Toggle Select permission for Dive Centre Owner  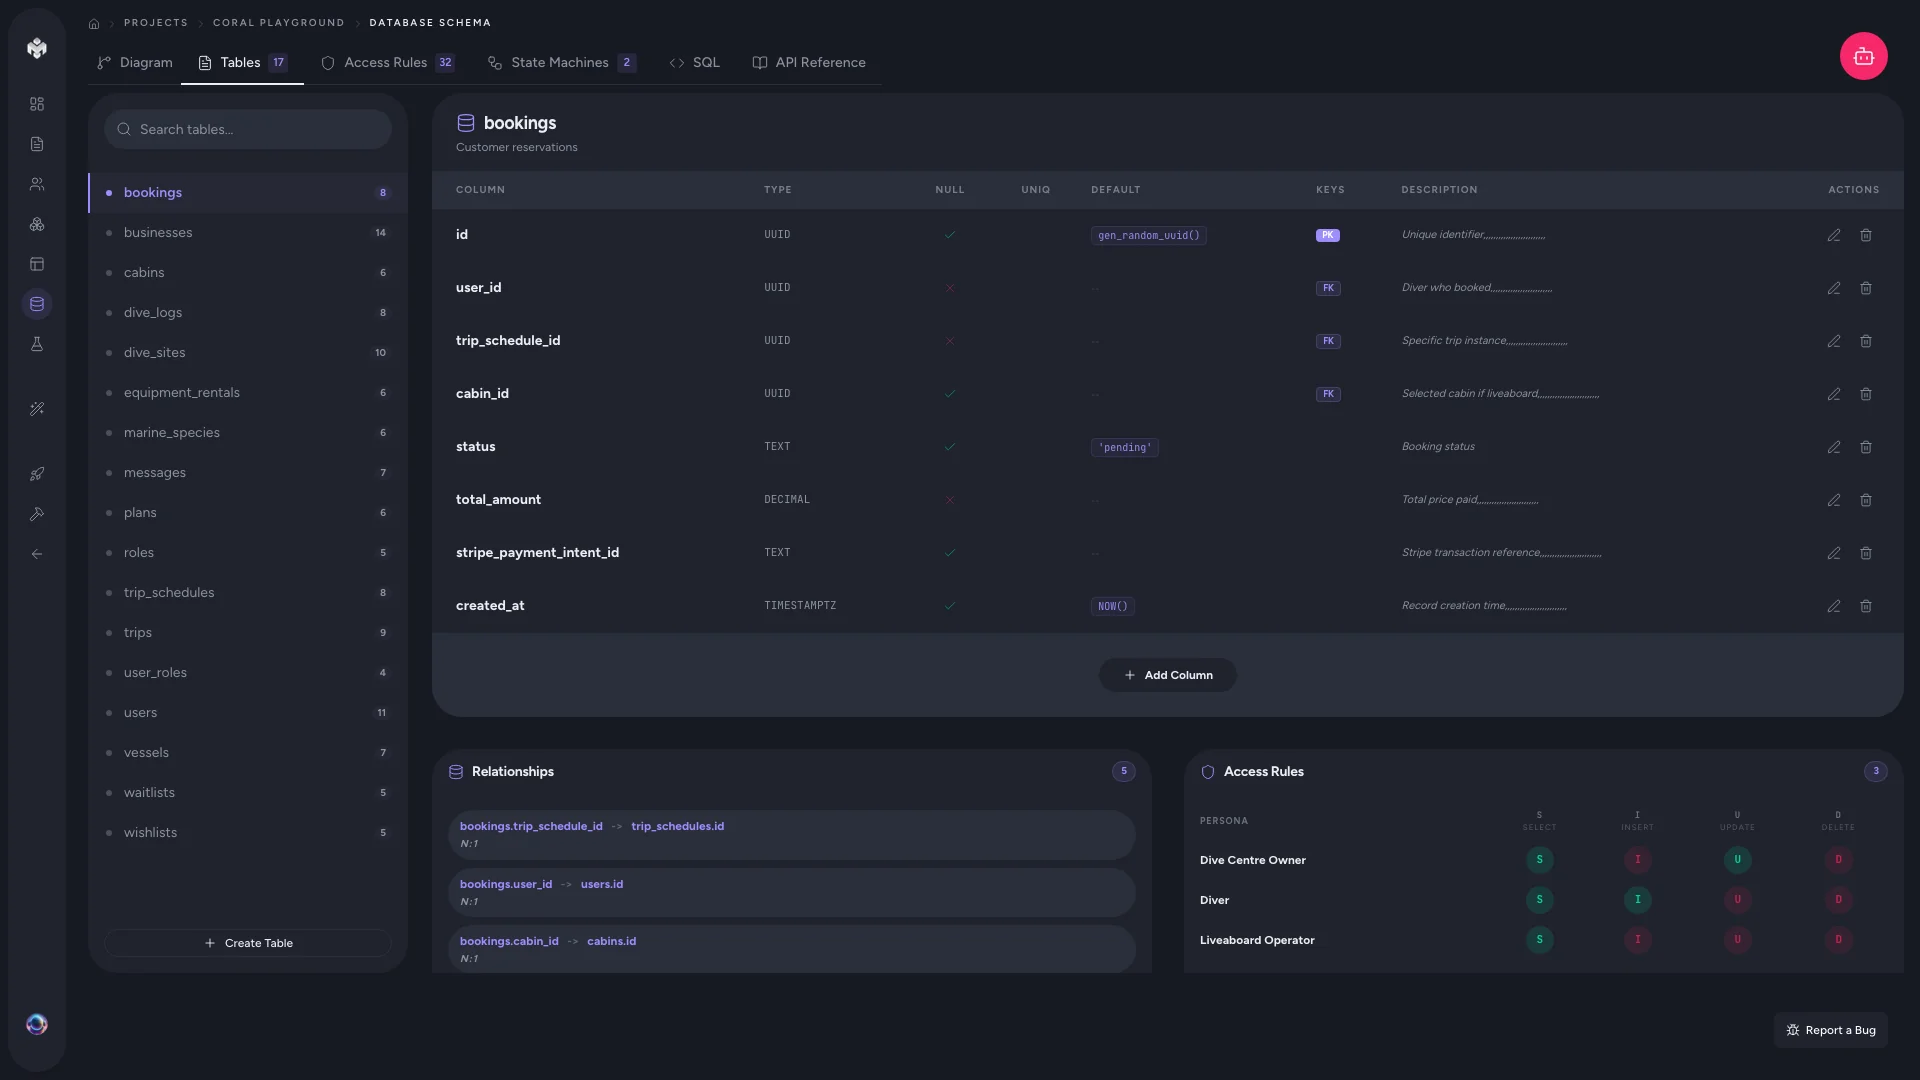click(x=1539, y=860)
